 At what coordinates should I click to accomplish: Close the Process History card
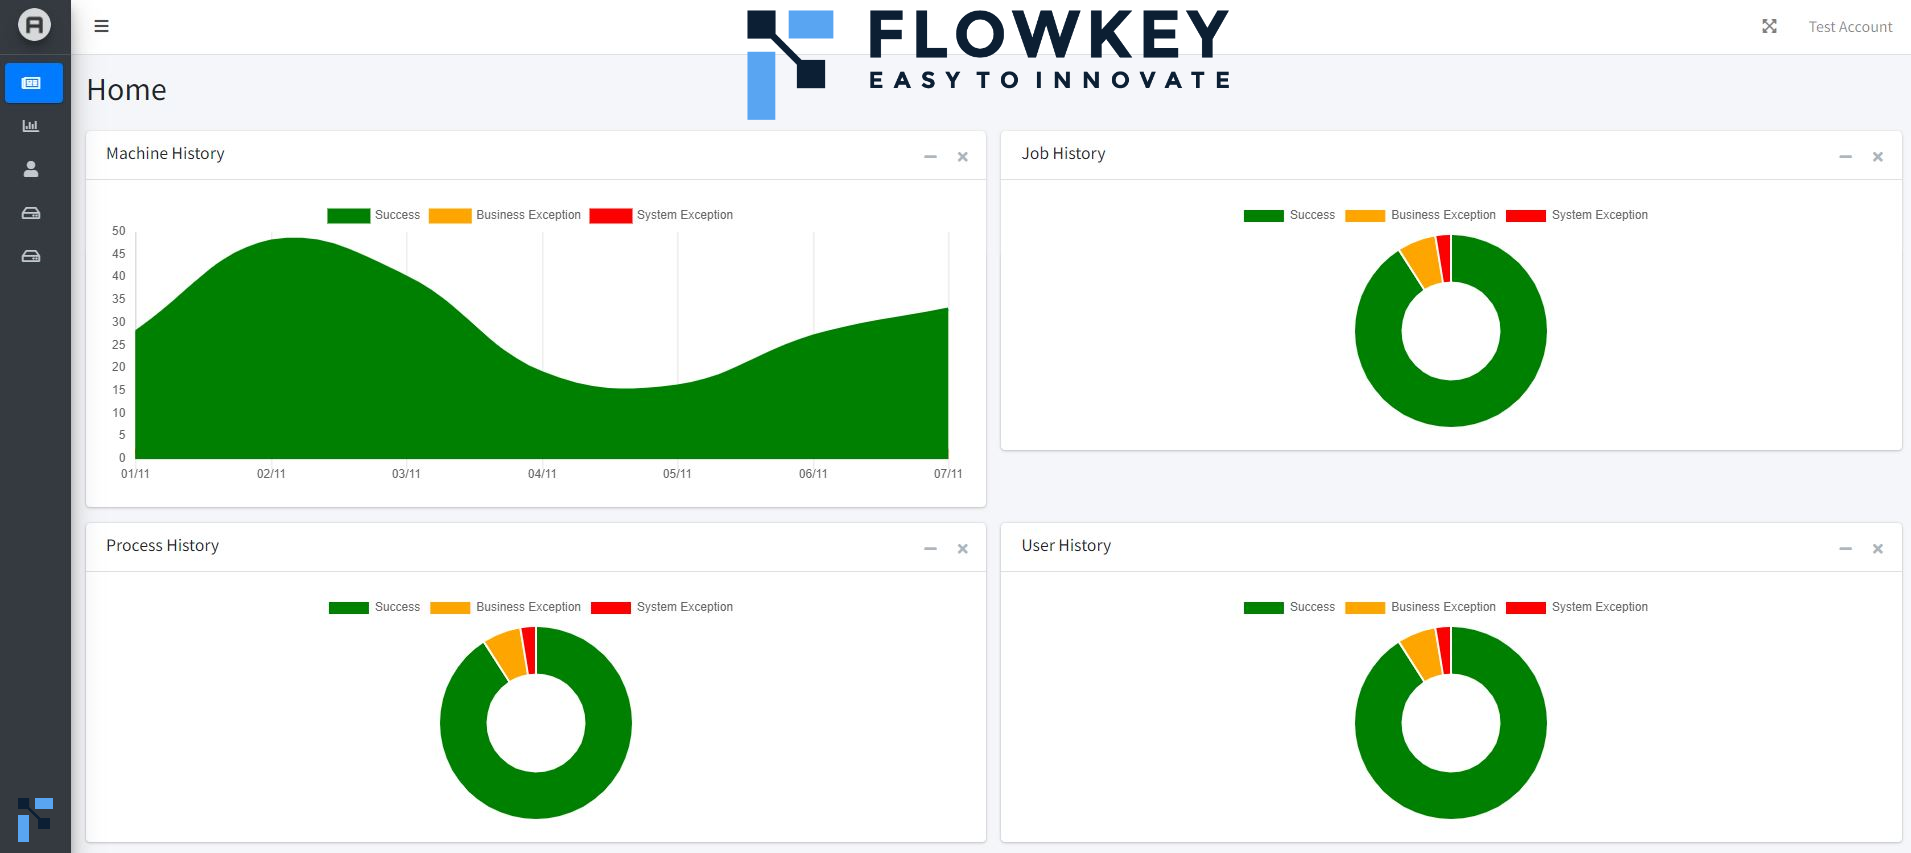(x=962, y=549)
